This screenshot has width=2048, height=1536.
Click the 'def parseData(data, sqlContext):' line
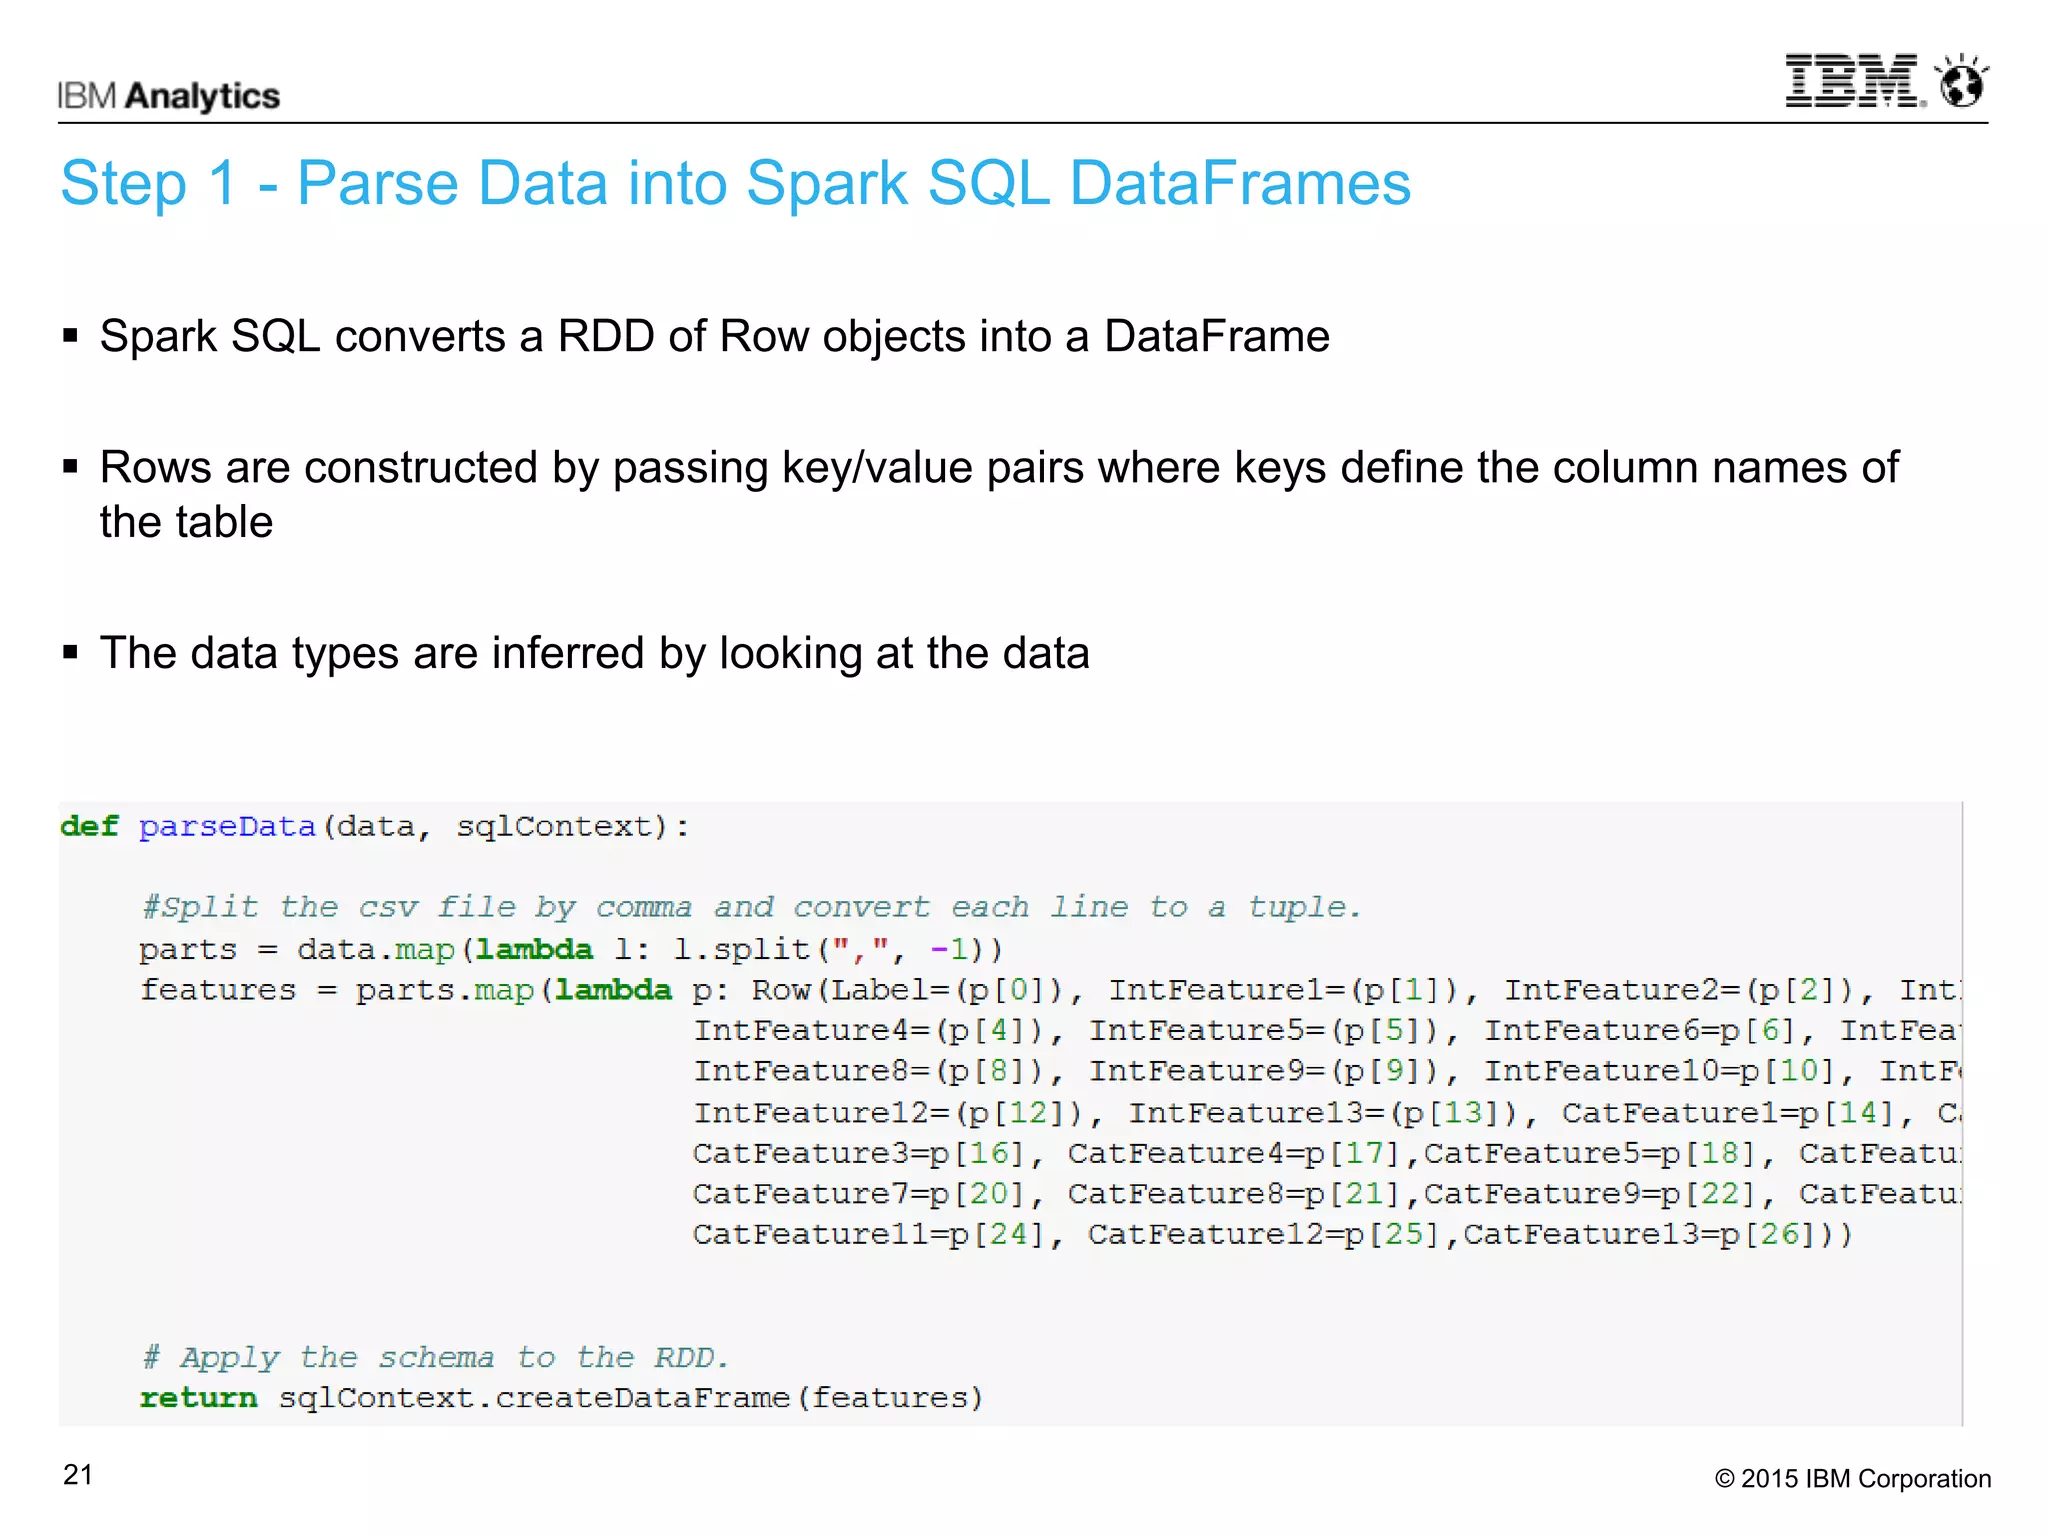pyautogui.click(x=375, y=827)
